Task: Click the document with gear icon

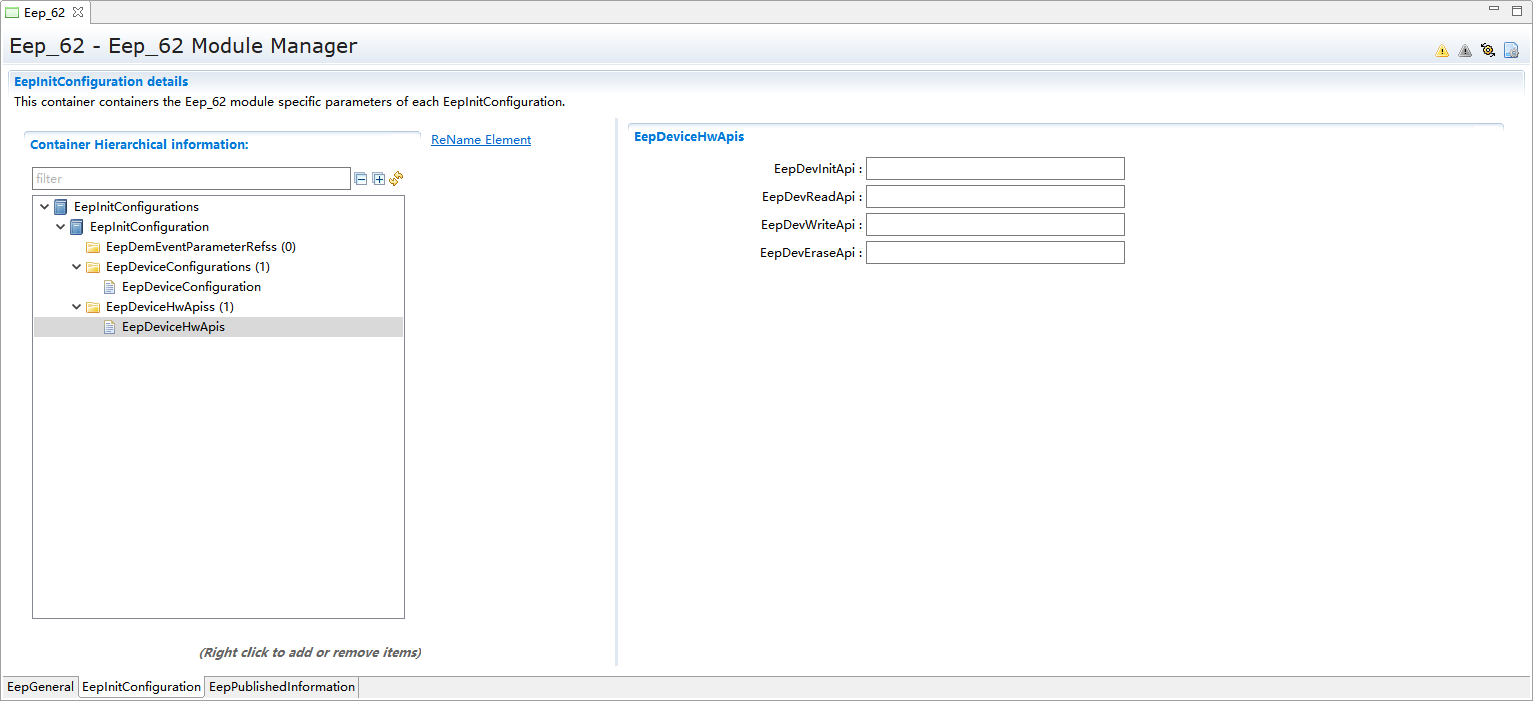Action: pyautogui.click(x=1511, y=50)
